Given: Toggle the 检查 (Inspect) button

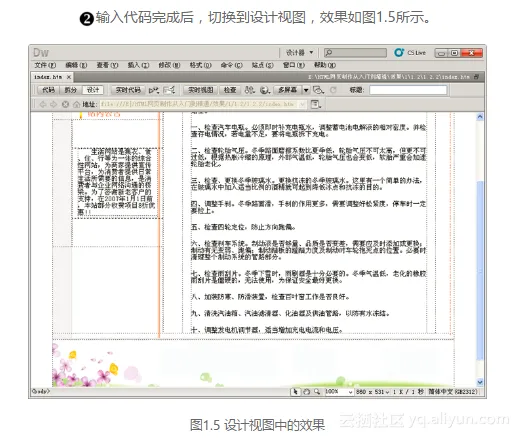Looking at the screenshot, I should pyautogui.click(x=230, y=90).
